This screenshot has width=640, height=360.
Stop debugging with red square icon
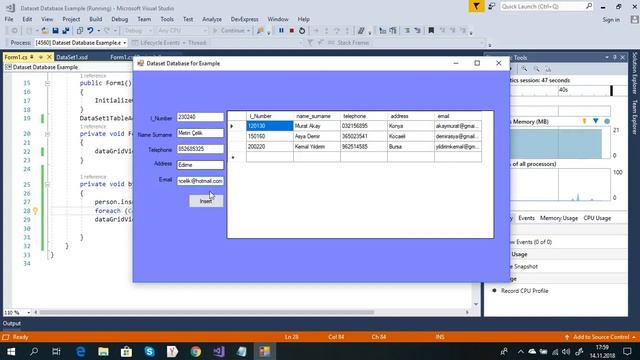tap(291, 31)
